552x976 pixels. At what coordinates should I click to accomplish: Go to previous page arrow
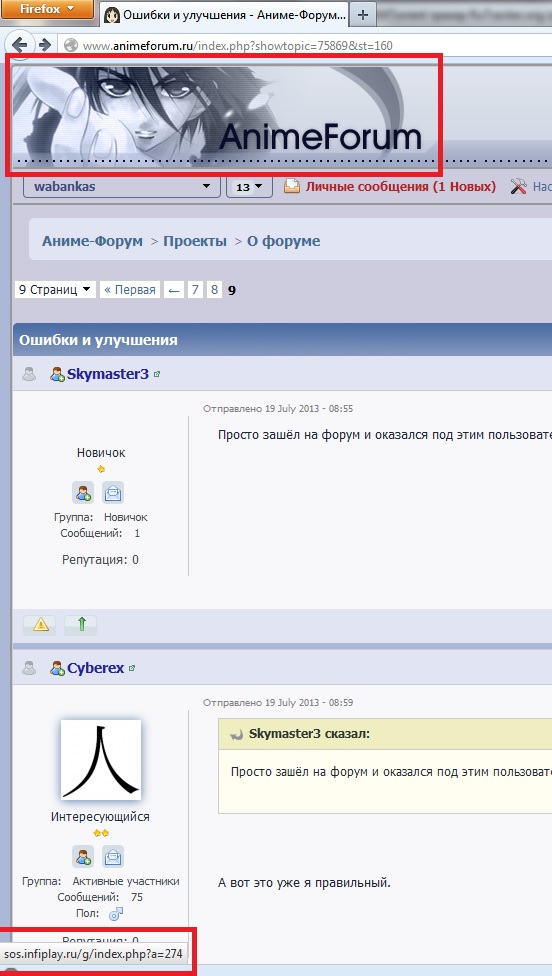[174, 289]
